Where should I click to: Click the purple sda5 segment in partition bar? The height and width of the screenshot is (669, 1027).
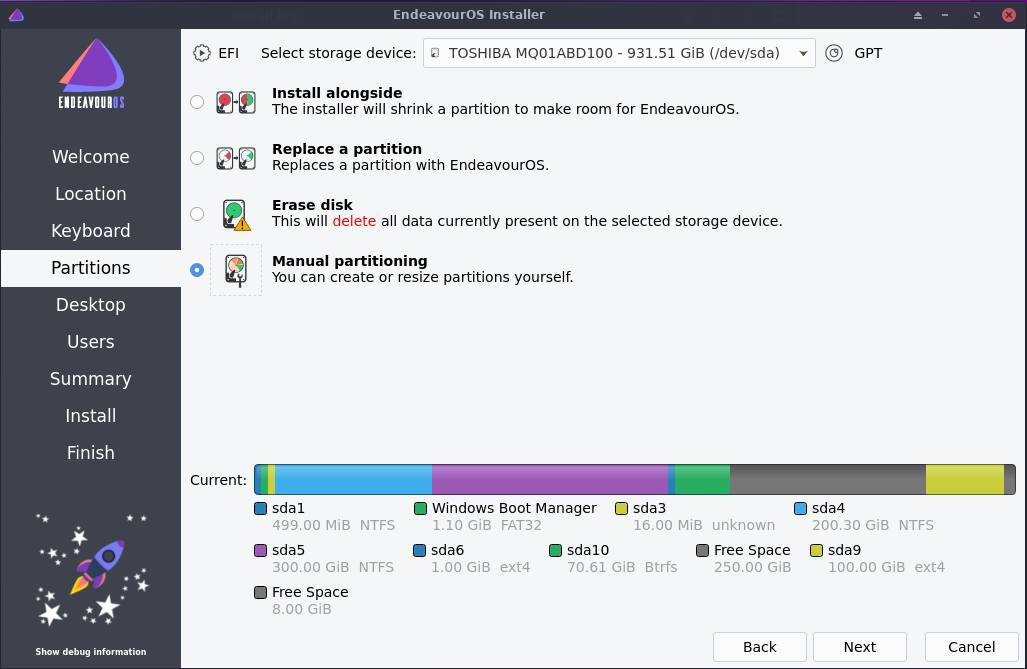tap(549, 479)
